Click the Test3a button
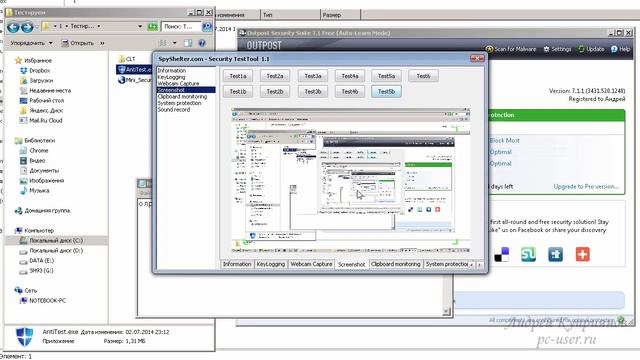The width and height of the screenshot is (640, 360). tap(313, 76)
